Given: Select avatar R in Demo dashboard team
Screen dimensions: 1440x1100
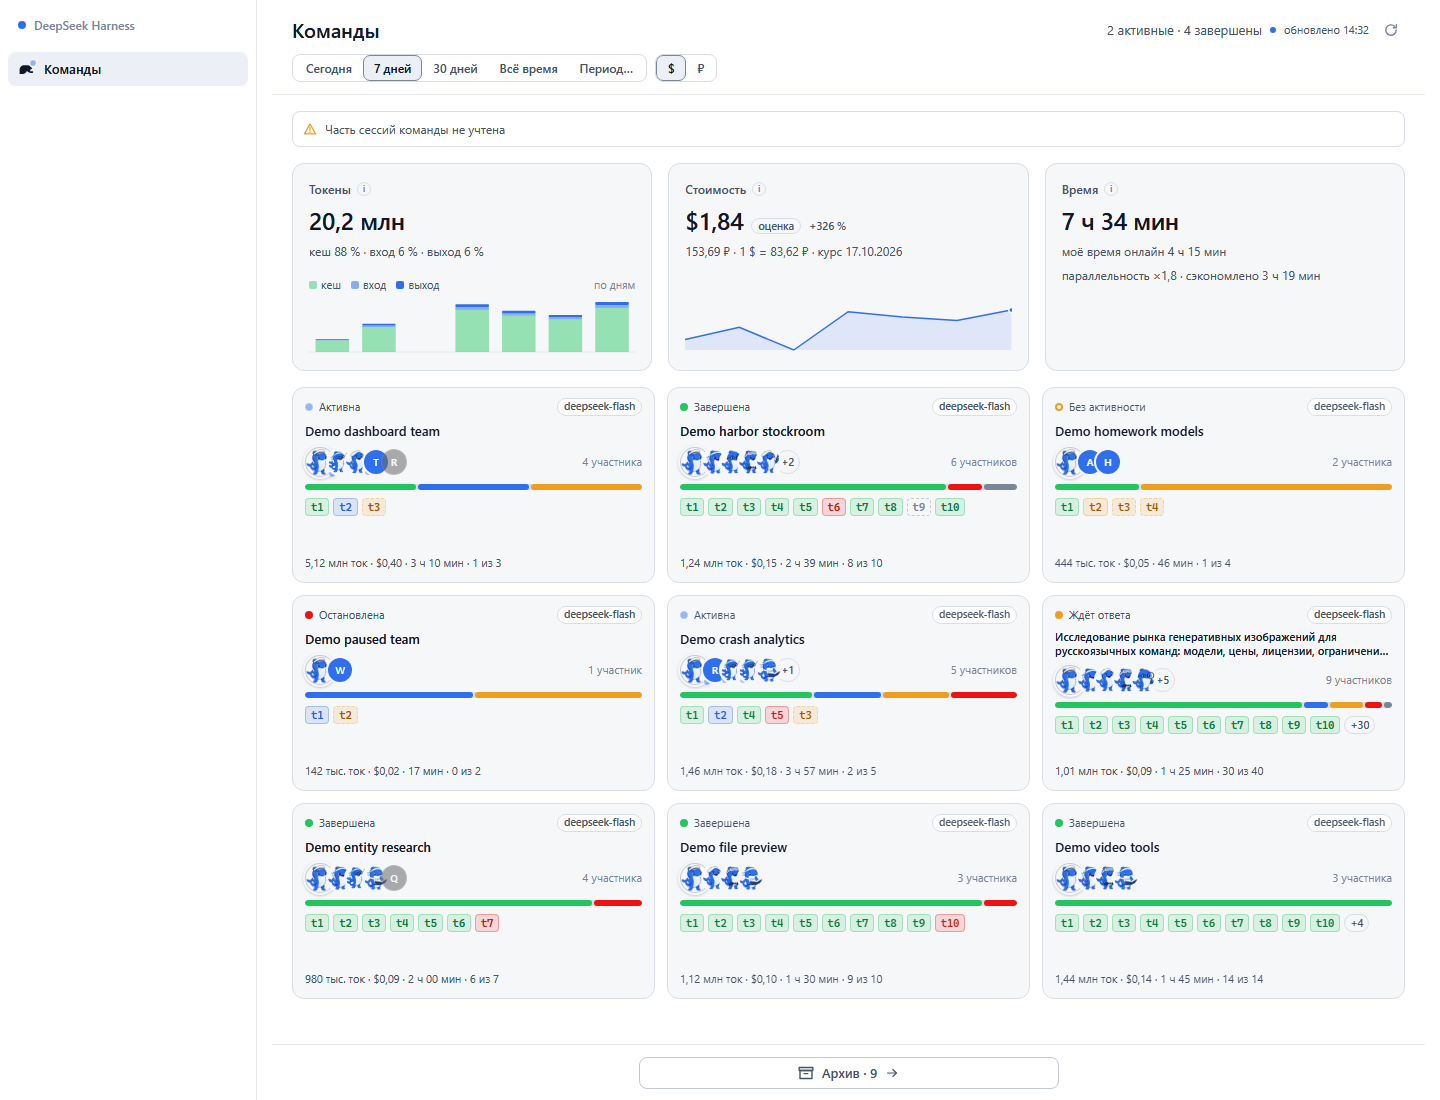Looking at the screenshot, I should point(395,462).
